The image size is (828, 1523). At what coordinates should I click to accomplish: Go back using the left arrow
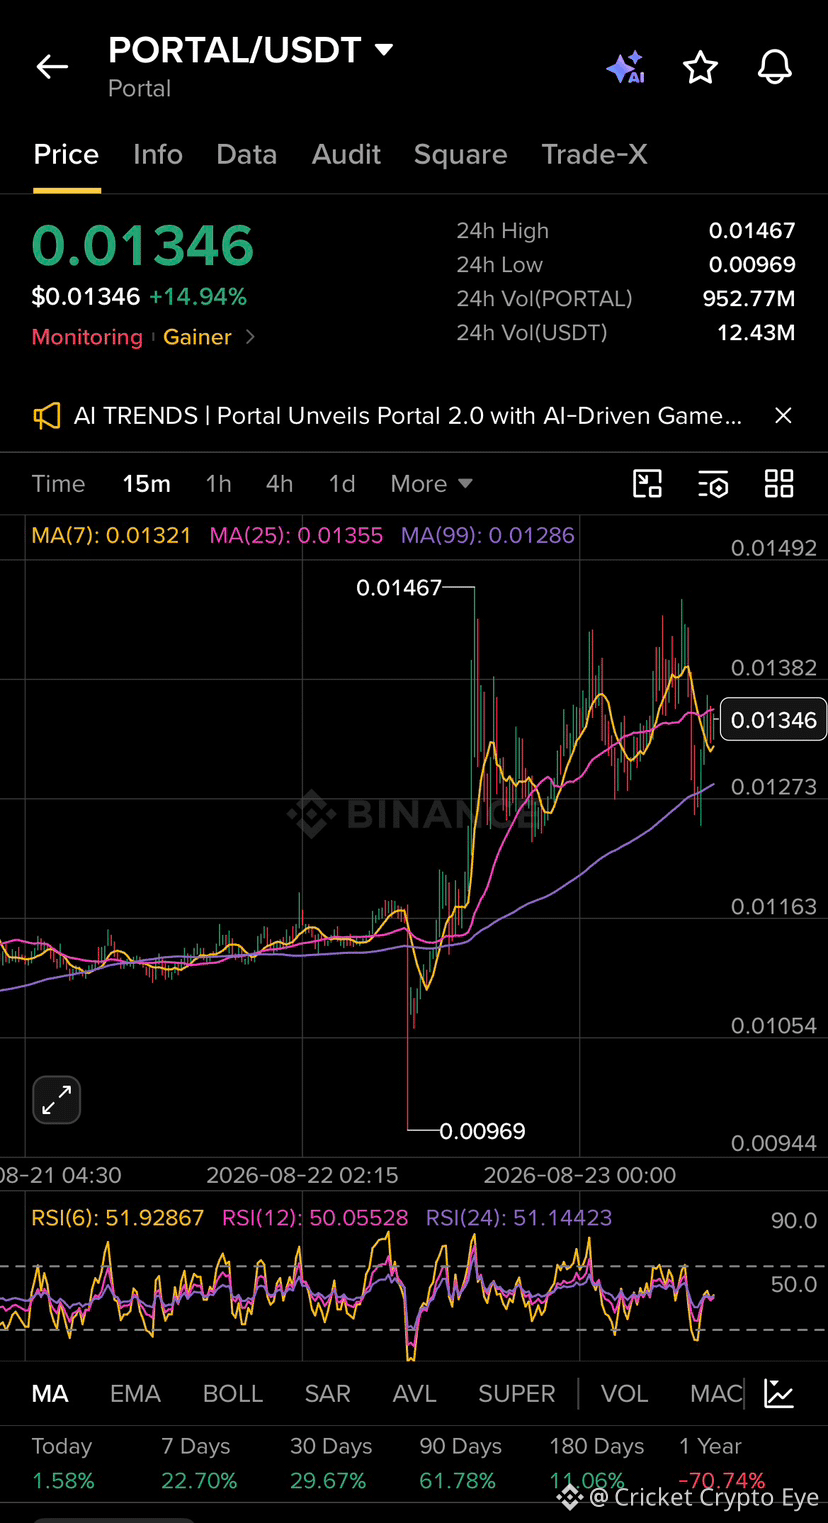click(52, 67)
